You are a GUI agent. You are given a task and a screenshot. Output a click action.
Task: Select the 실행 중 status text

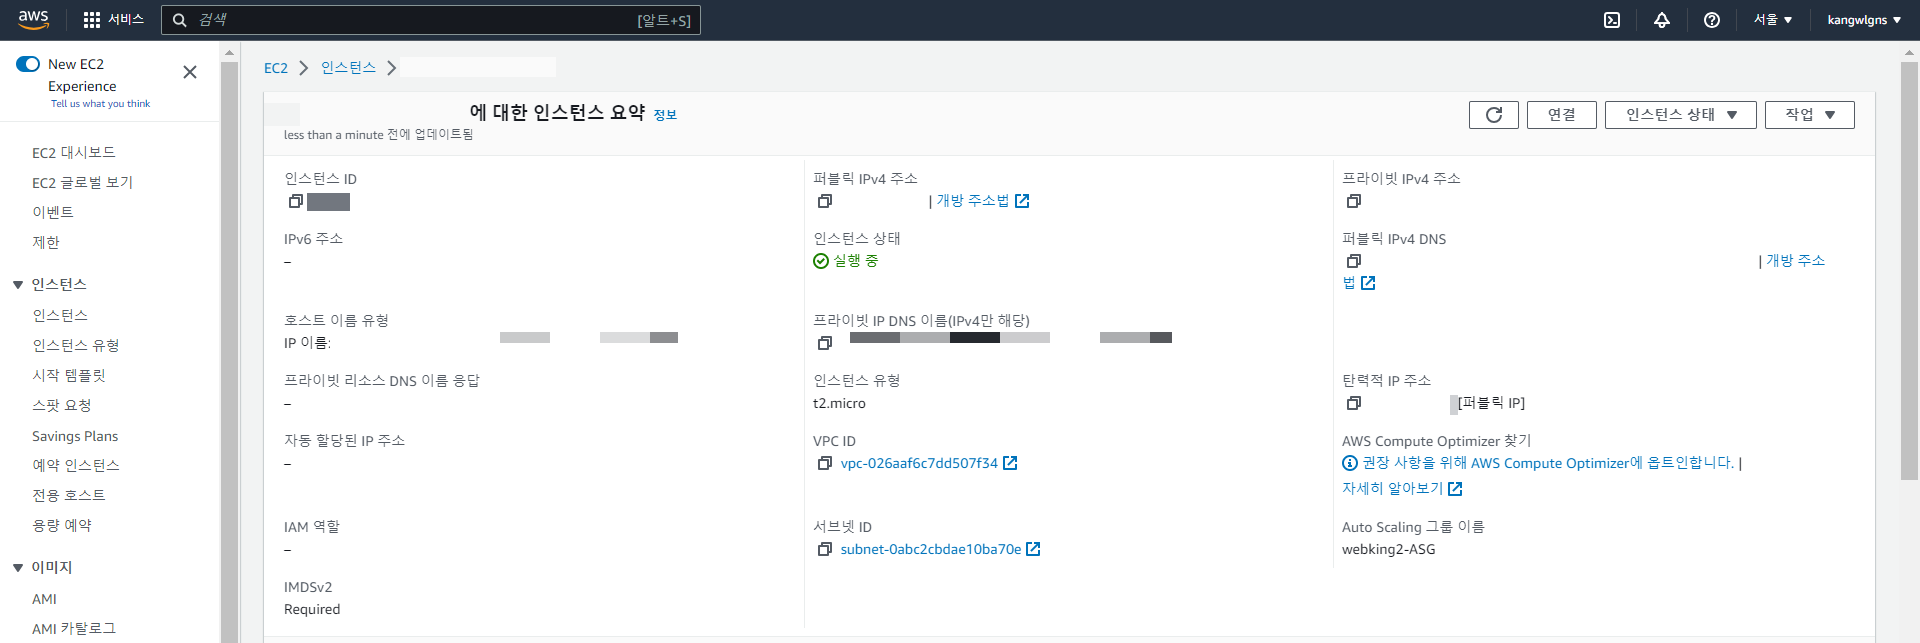[x=856, y=261]
